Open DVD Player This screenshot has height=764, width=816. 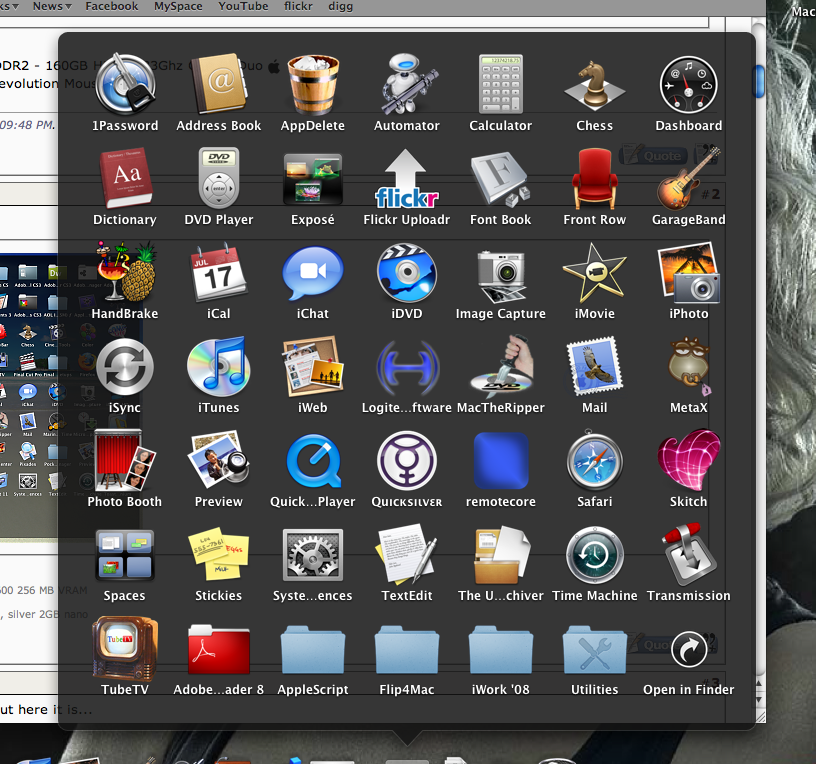point(219,178)
